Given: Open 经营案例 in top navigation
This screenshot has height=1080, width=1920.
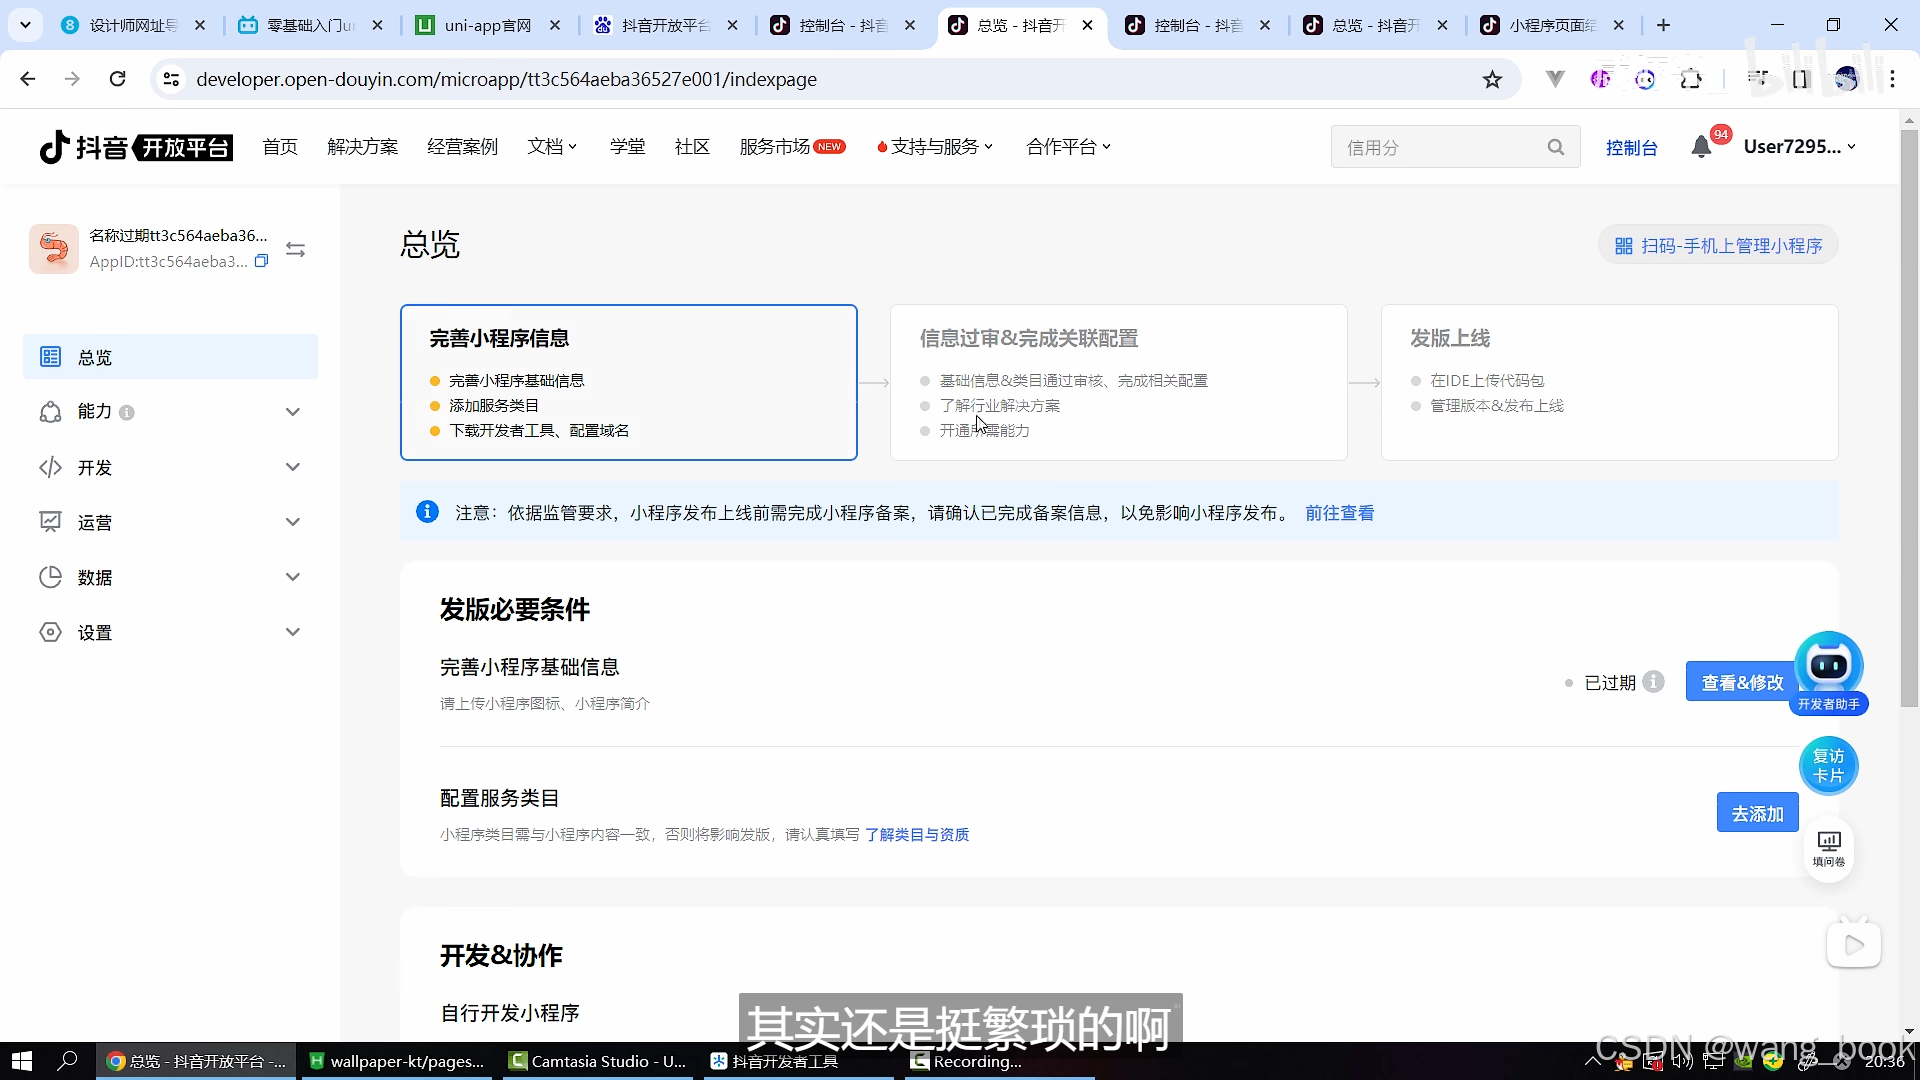Looking at the screenshot, I should 462,147.
